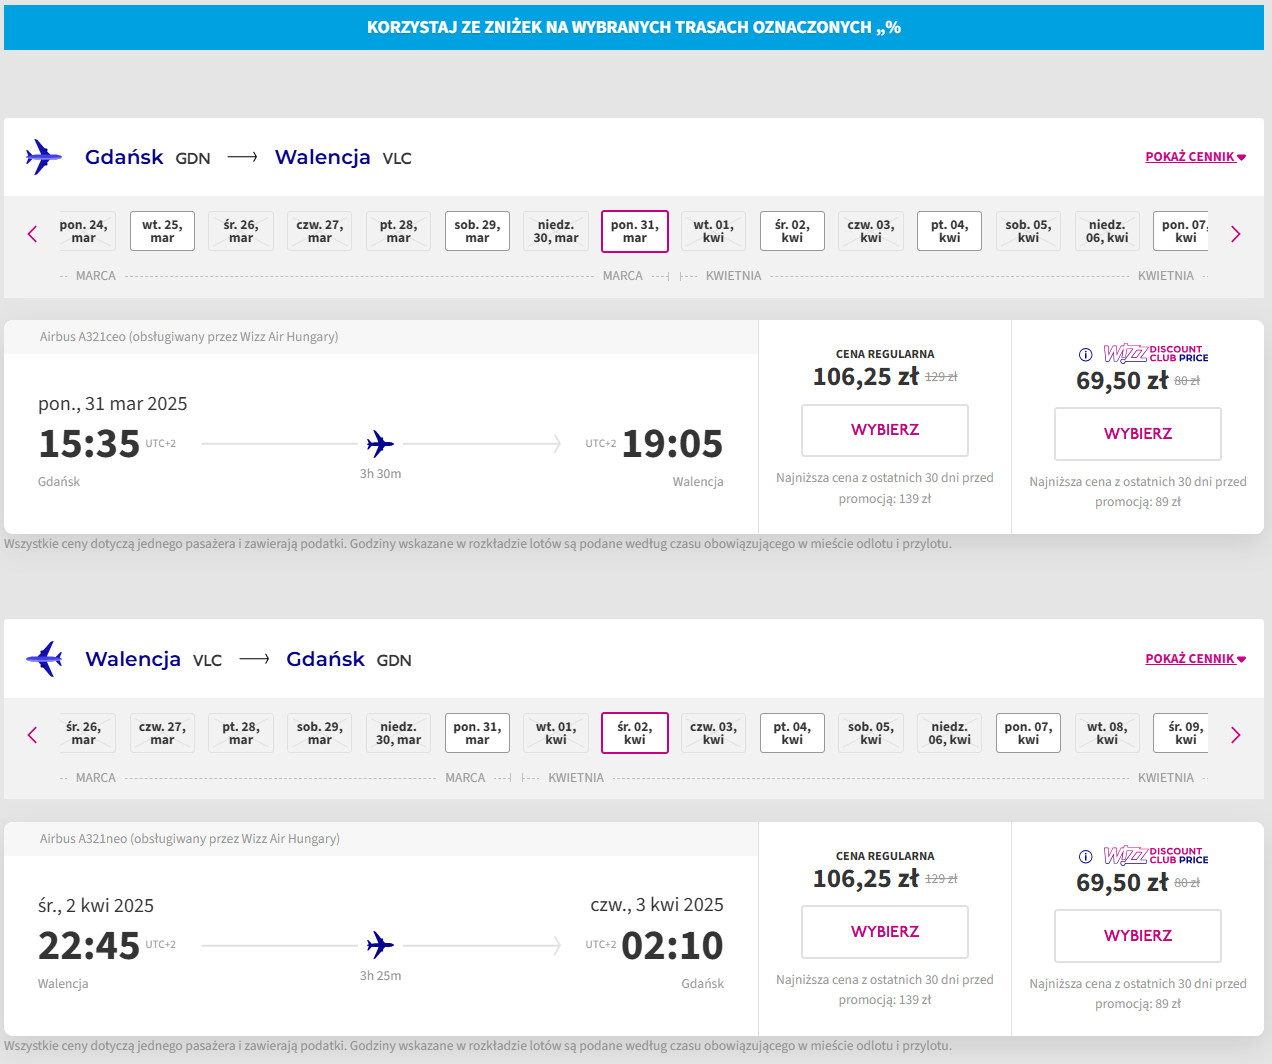Screen dimensions: 1272x1064
Task: Select outbound date pt. 04, kwi
Action: point(949,231)
